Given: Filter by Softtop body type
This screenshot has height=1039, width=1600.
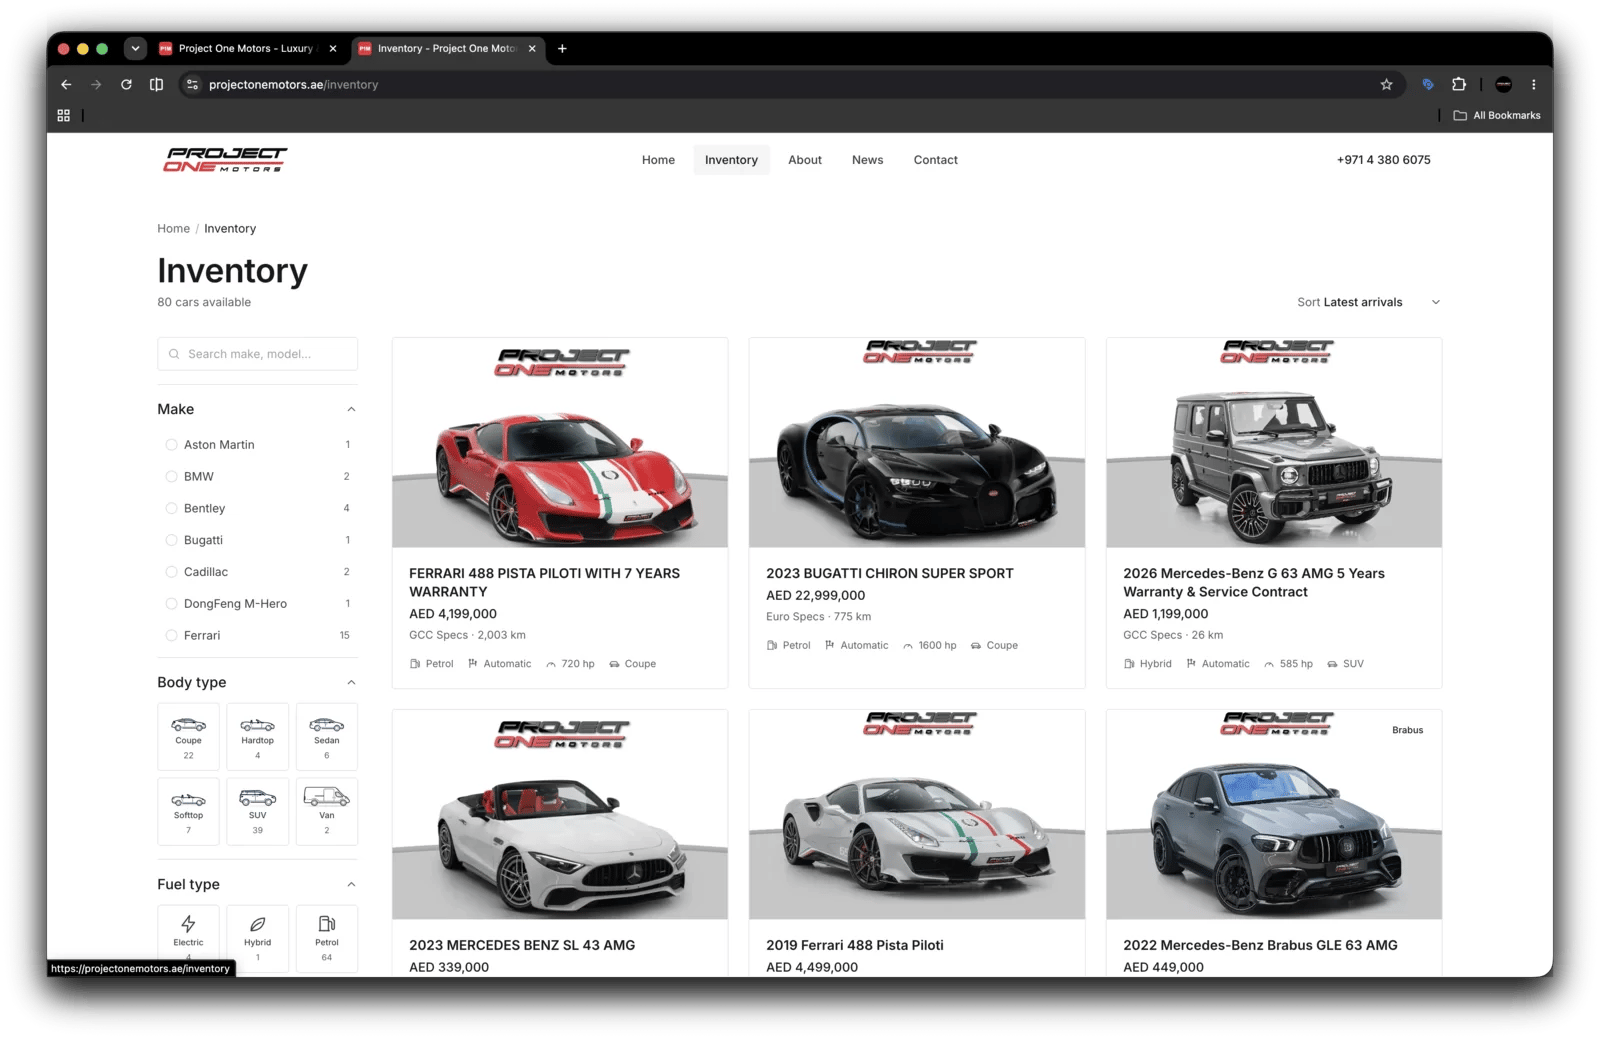Looking at the screenshot, I should 188,812.
